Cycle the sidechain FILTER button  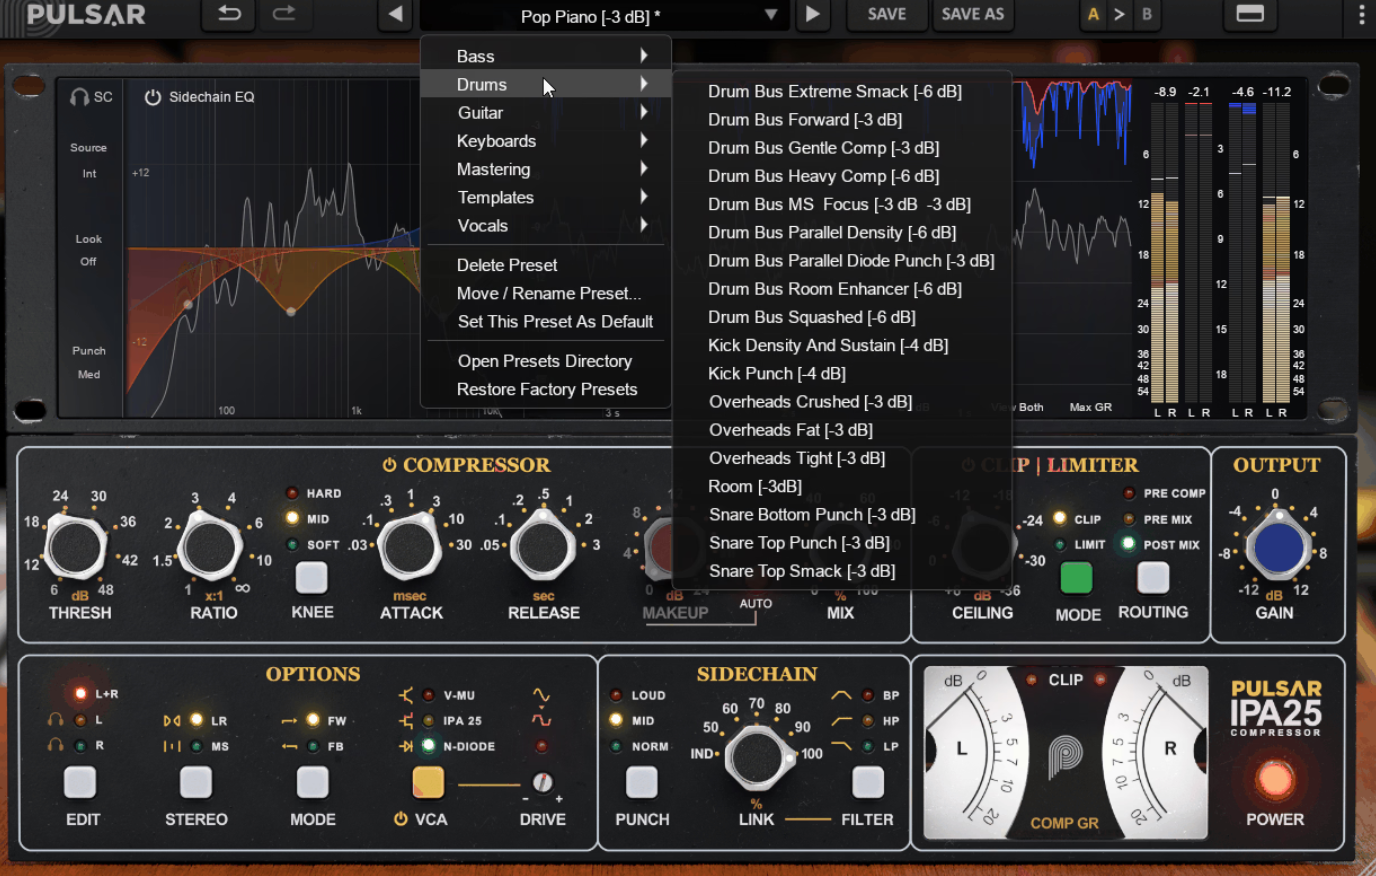(867, 782)
